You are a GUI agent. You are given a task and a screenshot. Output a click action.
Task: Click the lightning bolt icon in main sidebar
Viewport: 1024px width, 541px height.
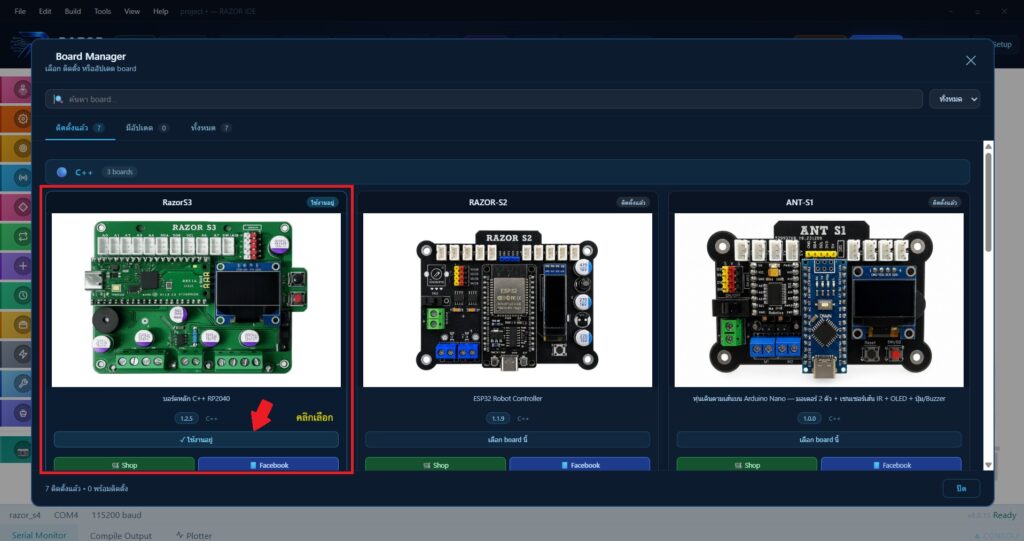click(x=23, y=354)
